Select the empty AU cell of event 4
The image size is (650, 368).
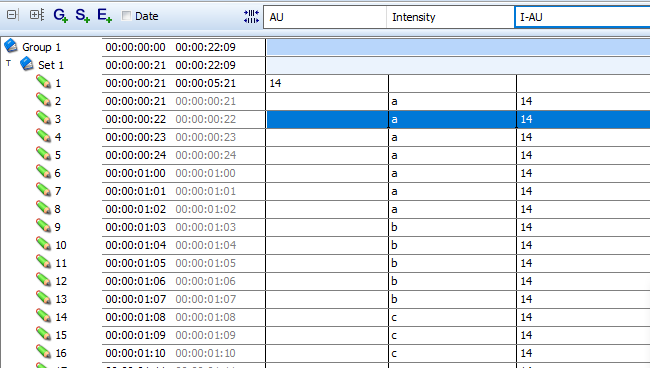point(327,137)
